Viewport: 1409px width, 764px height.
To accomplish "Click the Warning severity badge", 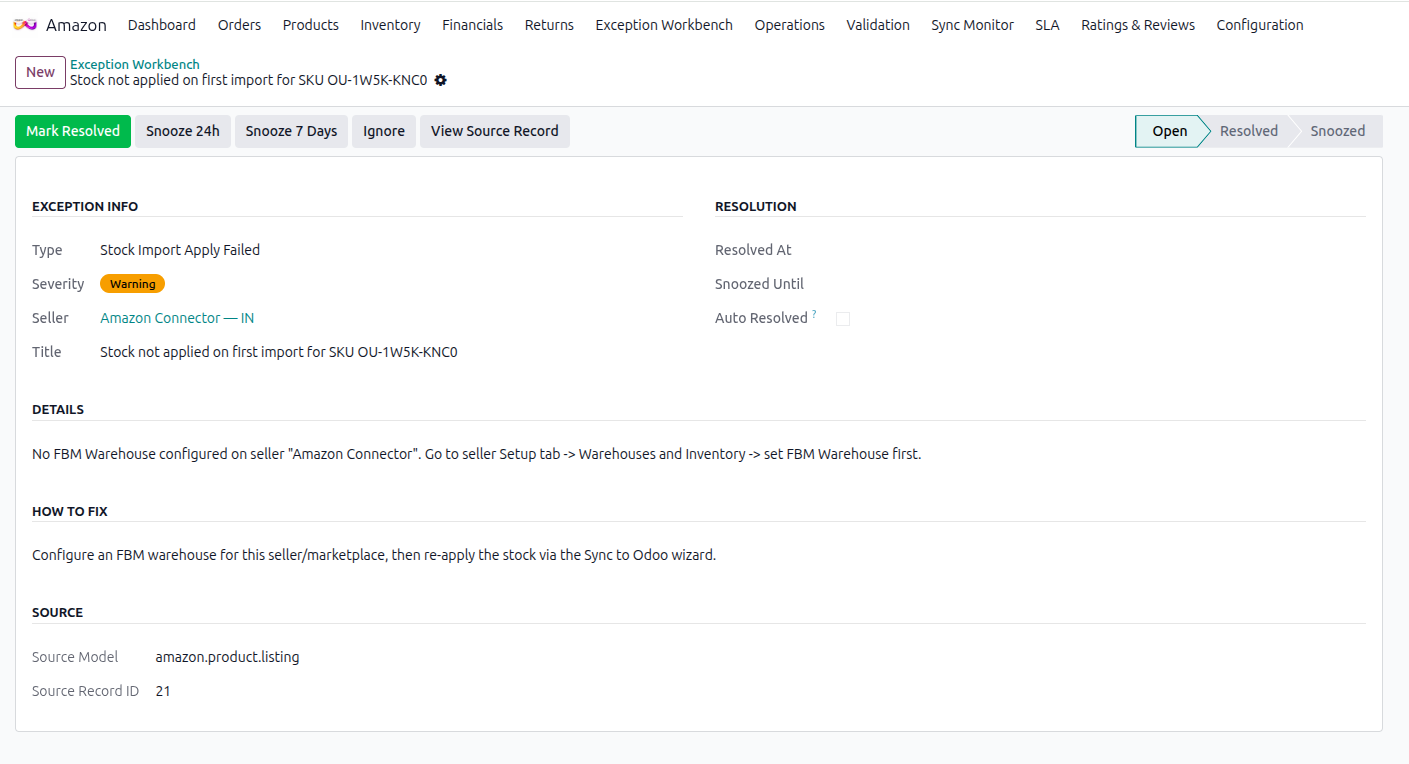I will point(132,284).
